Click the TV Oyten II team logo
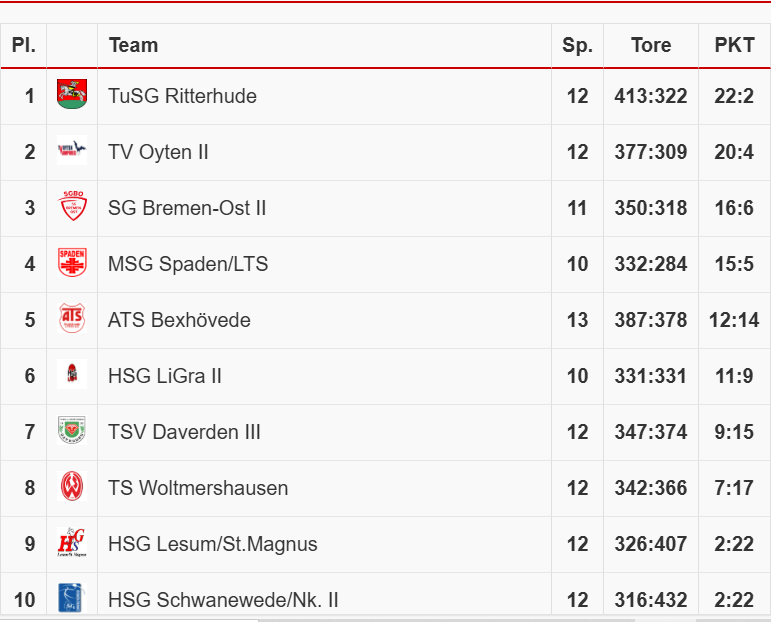The height and width of the screenshot is (622, 771). [72, 152]
